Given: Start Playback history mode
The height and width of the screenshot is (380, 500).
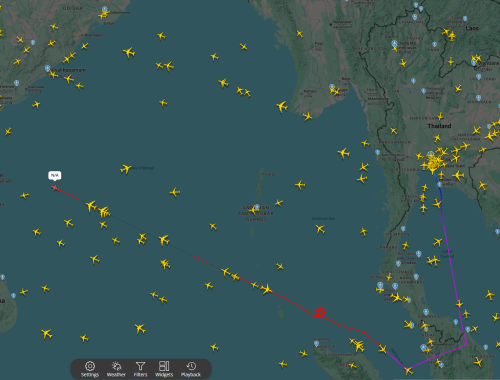Looking at the screenshot, I should pos(191,369).
